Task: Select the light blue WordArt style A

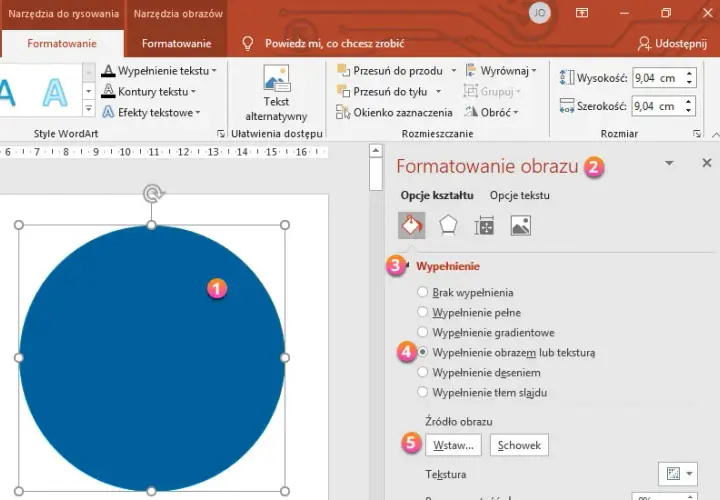Action: click(55, 92)
